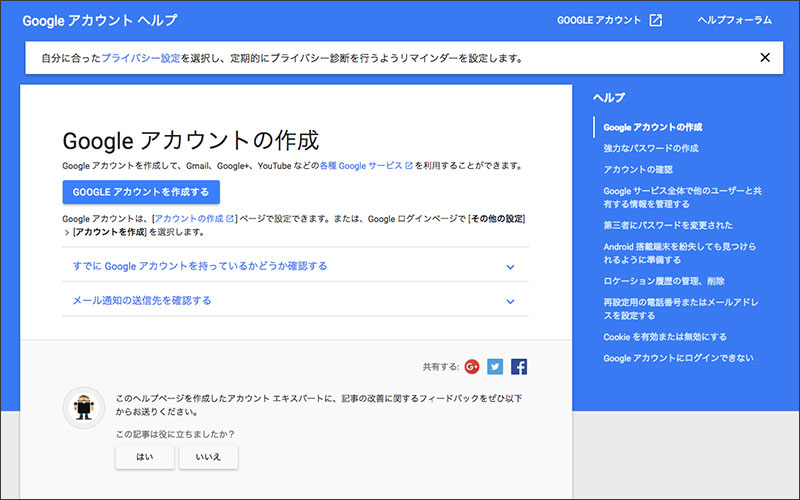Open Google サービス全体で他のユーザーと共有する情報を管理する
Viewport: 800px width, 500px height.
pos(683,197)
